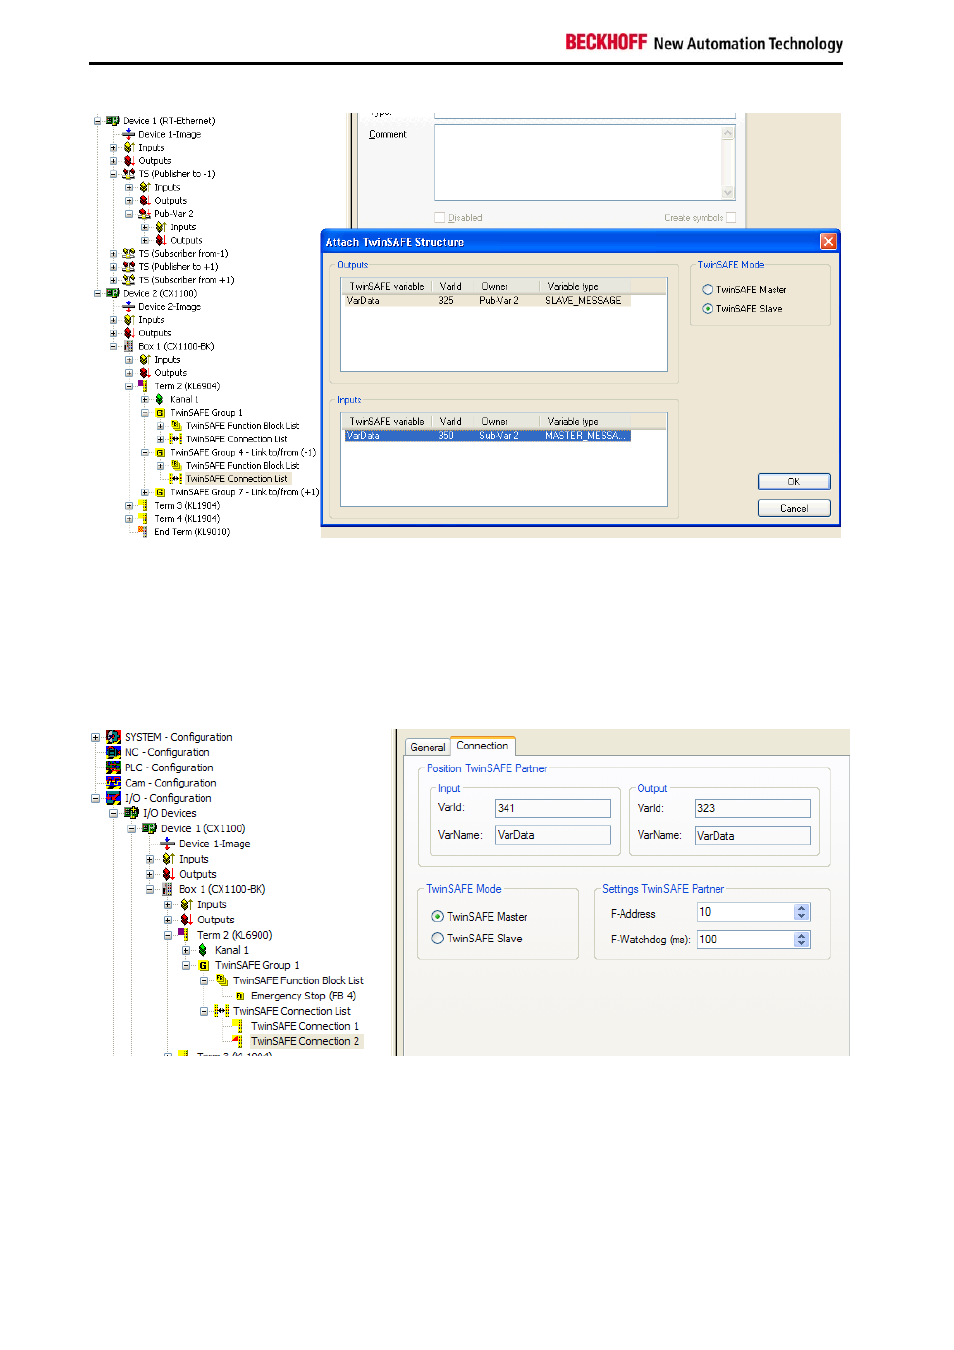Collapse the Term 2 (KL6900) node
Viewport: 954px width, 1350px height.
(168, 935)
